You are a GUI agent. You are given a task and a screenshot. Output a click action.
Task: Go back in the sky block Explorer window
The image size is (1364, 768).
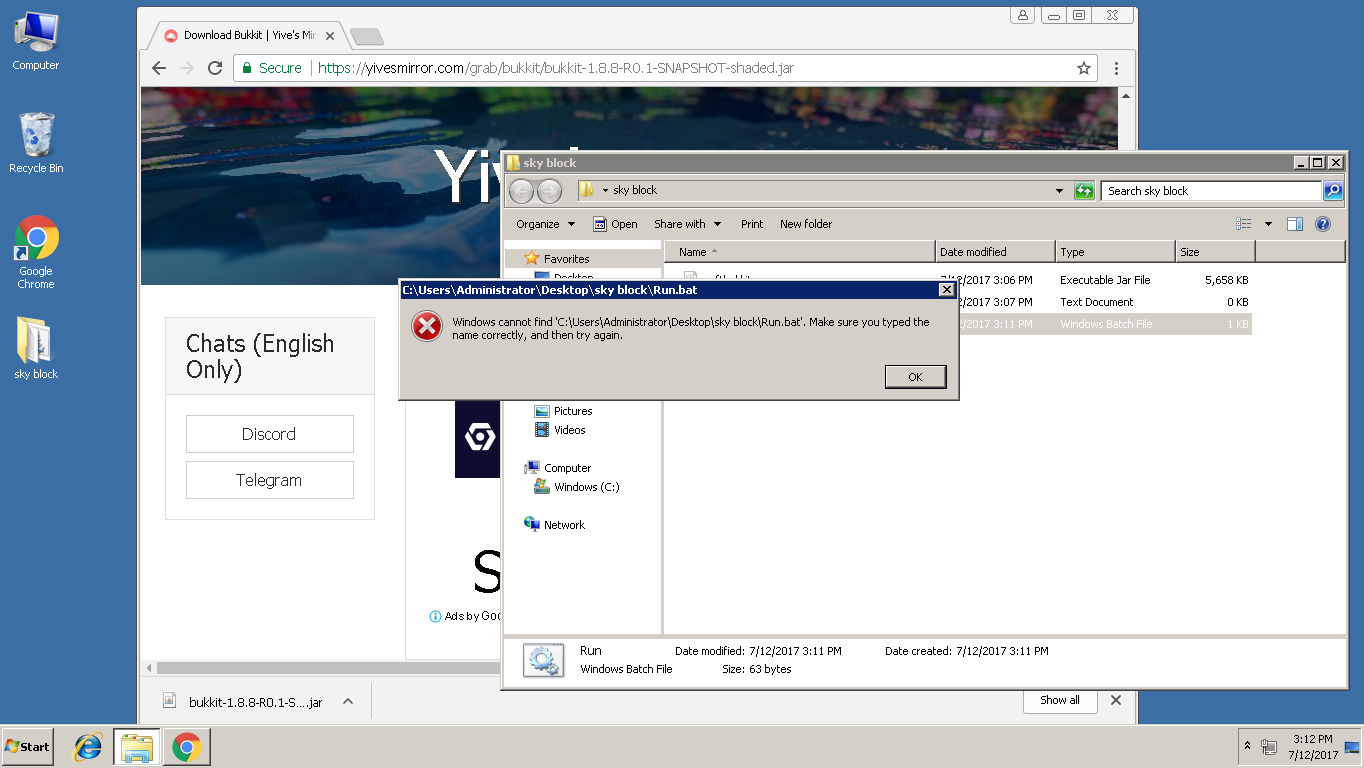tap(521, 191)
